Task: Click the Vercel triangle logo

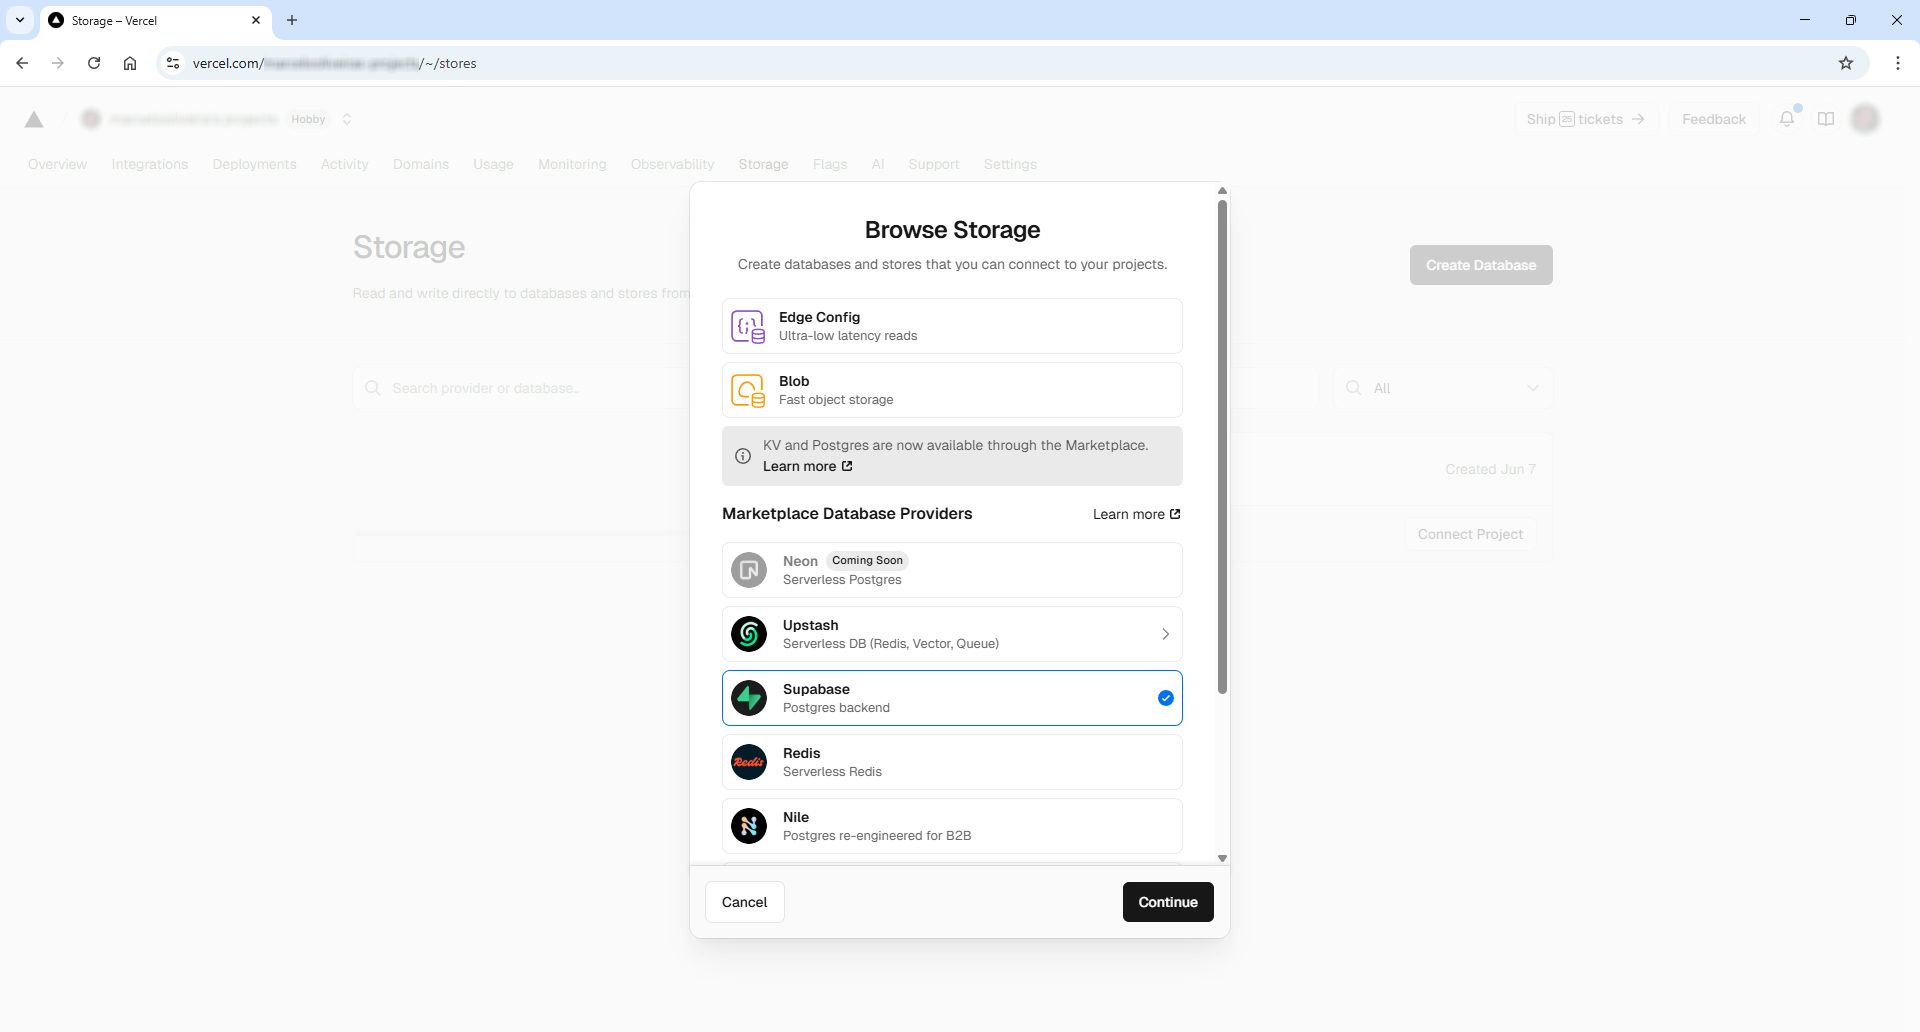Action: (x=34, y=120)
